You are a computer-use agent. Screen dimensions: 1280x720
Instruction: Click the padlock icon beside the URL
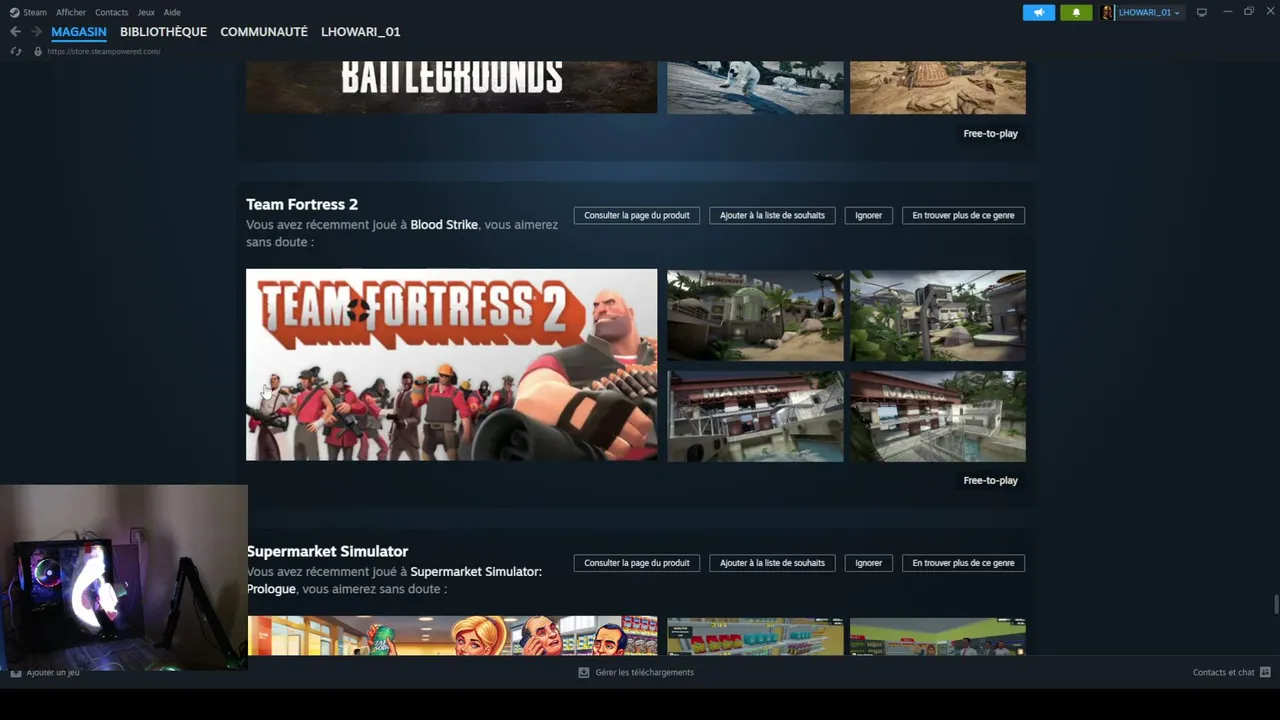(x=38, y=51)
